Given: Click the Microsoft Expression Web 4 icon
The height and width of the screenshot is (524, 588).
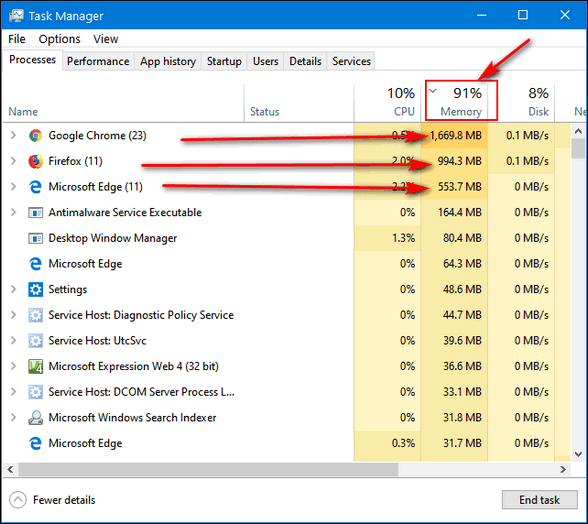Looking at the screenshot, I should [x=35, y=366].
